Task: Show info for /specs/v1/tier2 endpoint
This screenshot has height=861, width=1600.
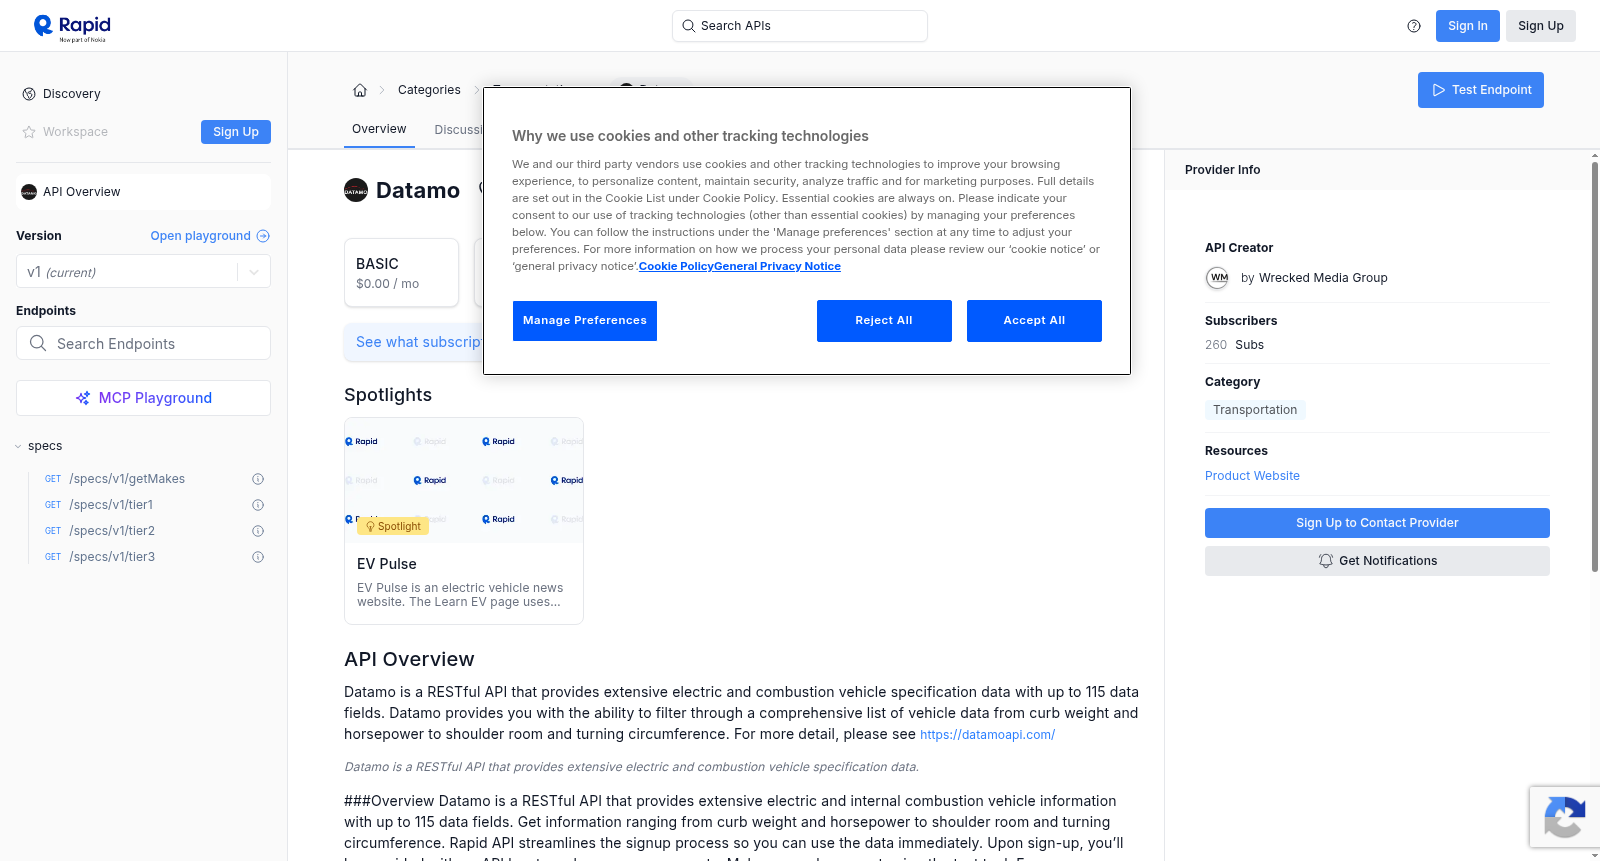Action: click(x=258, y=531)
